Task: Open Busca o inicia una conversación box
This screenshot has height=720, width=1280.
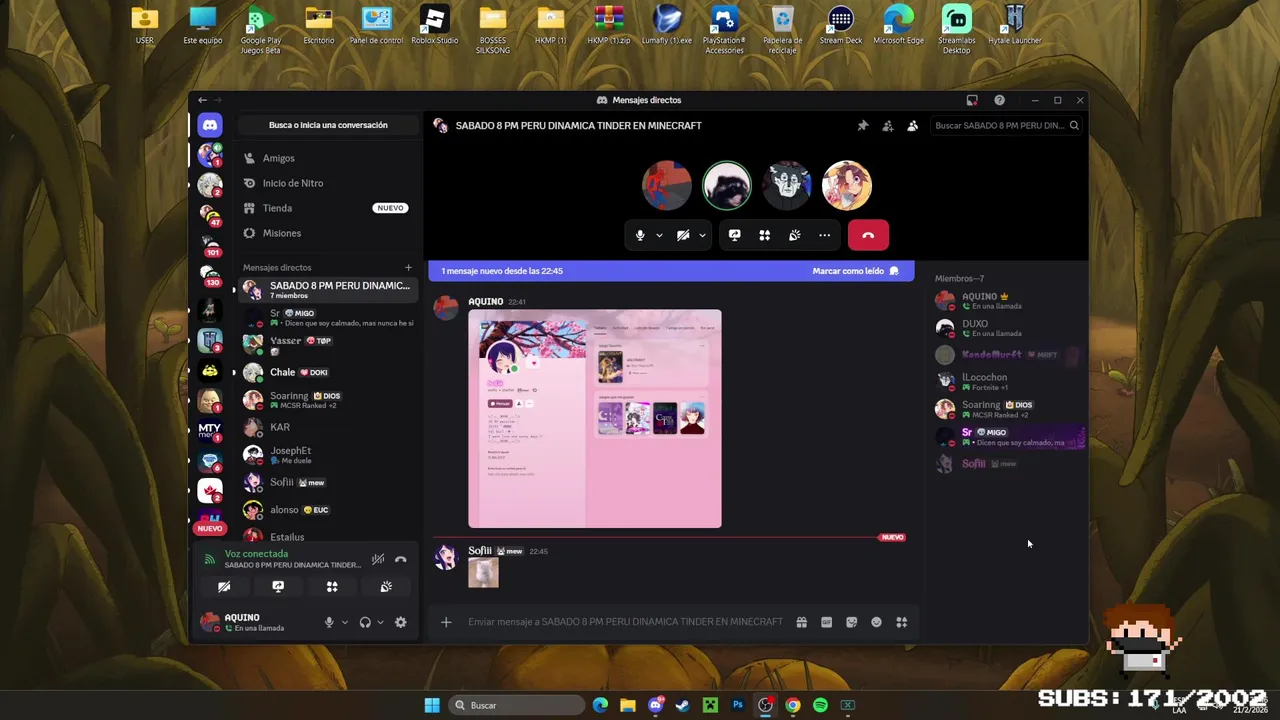Action: click(328, 125)
